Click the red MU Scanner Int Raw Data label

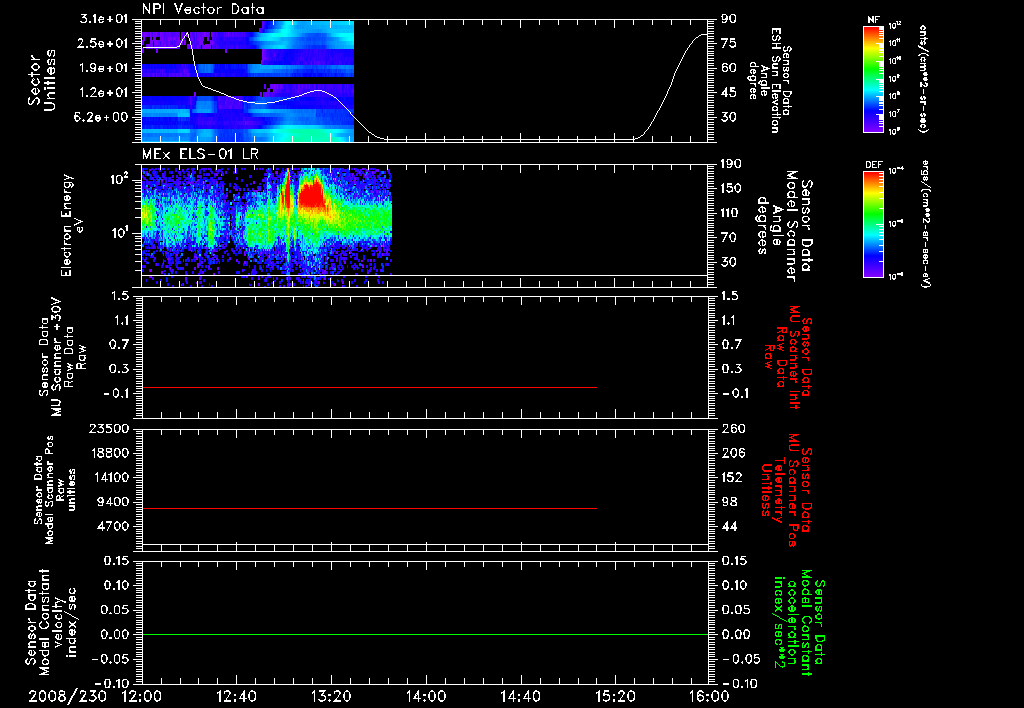tap(788, 357)
